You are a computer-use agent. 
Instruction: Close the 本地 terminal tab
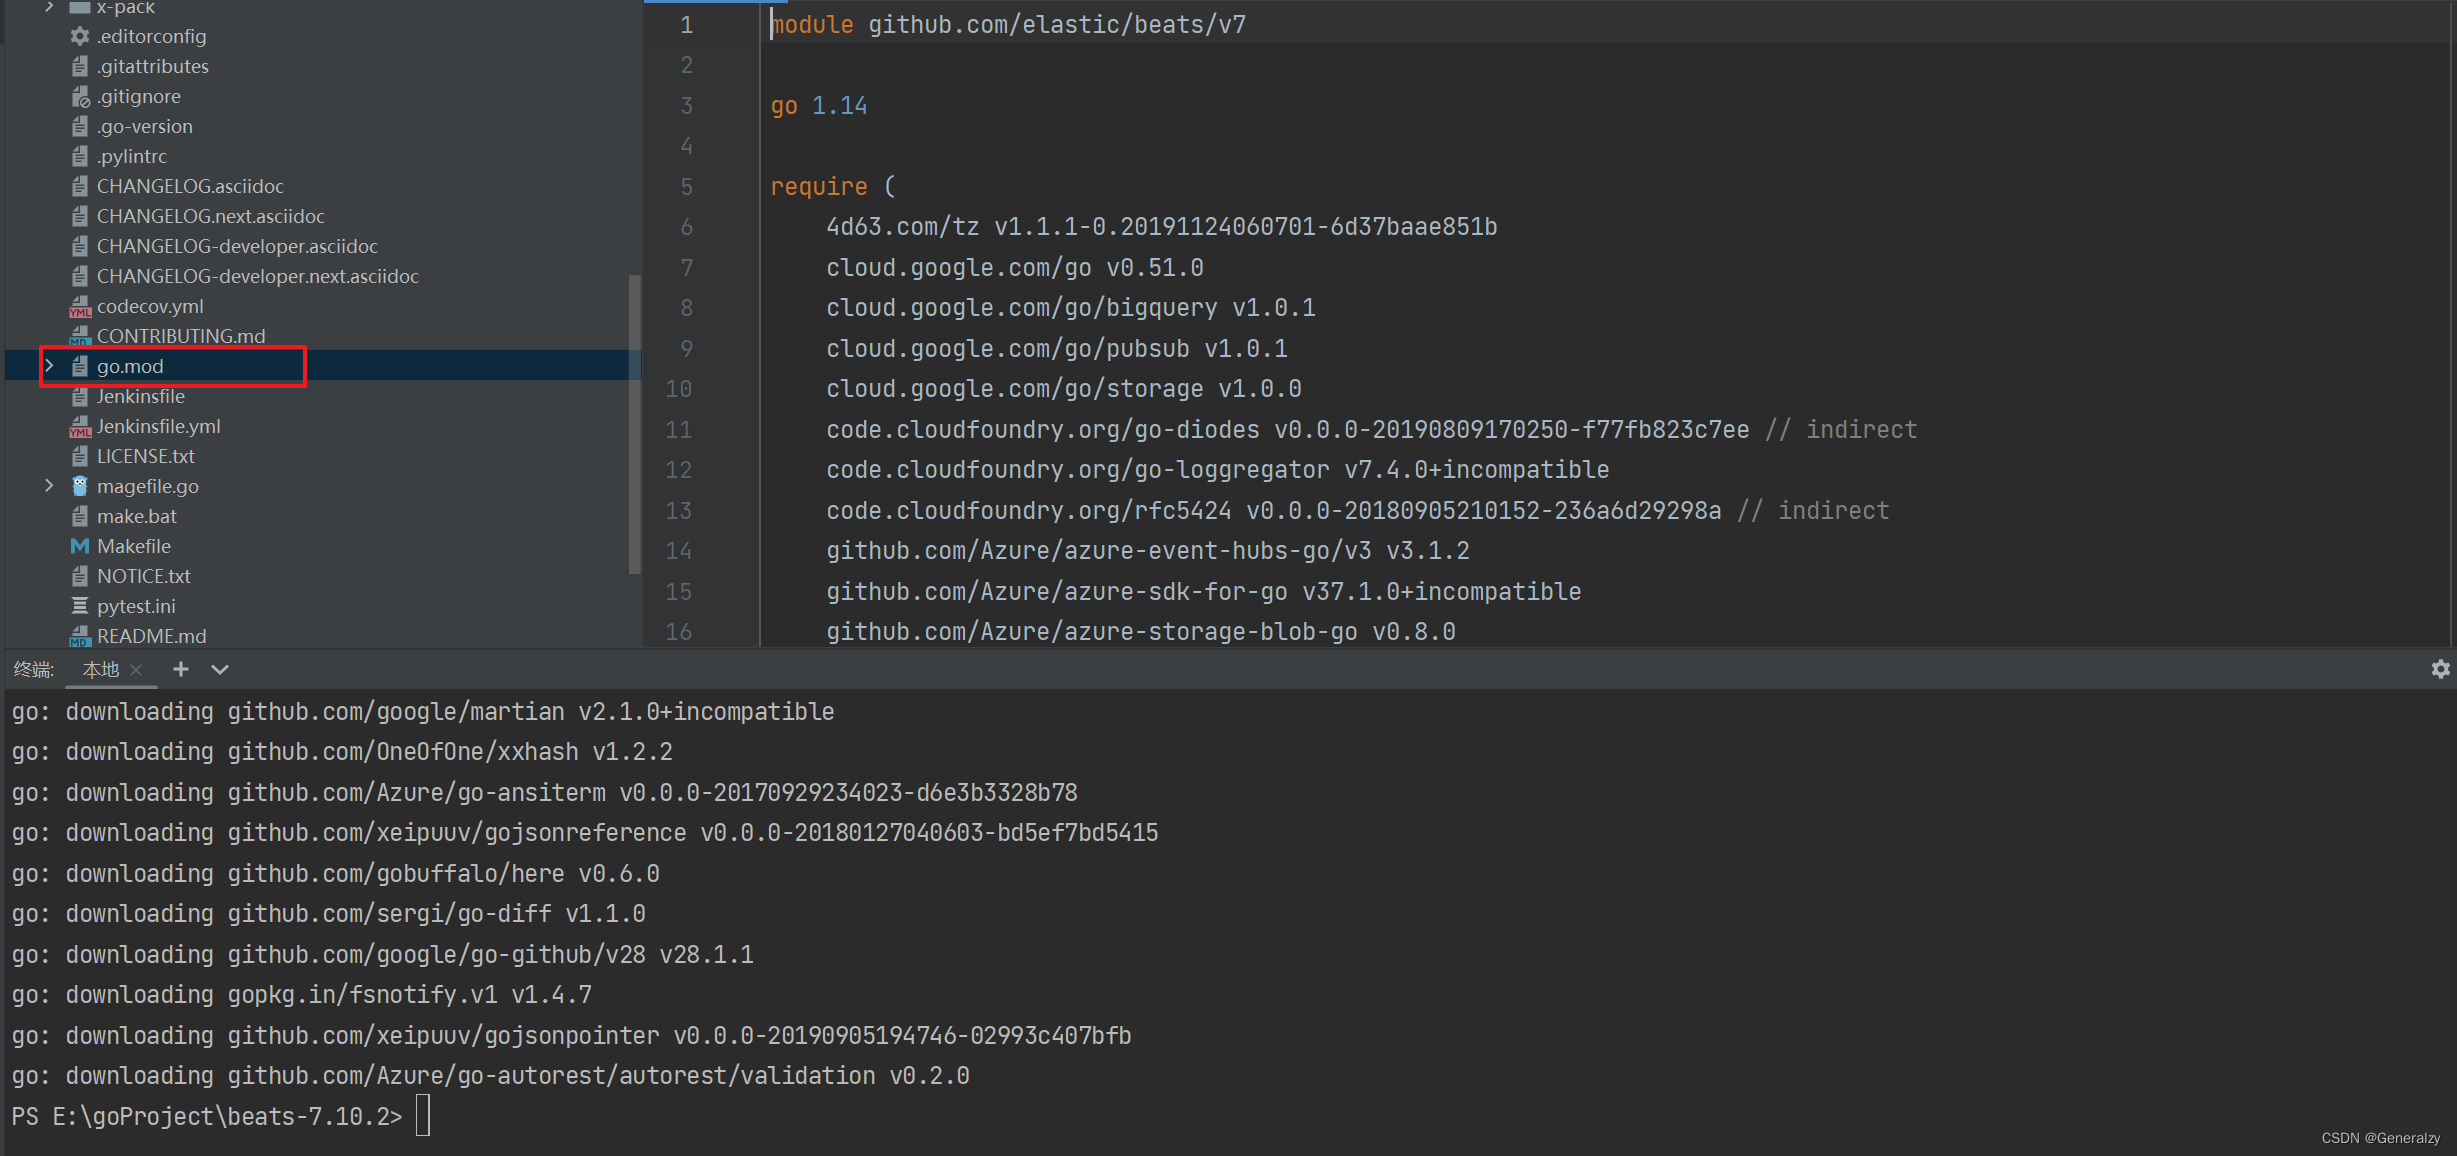[137, 670]
